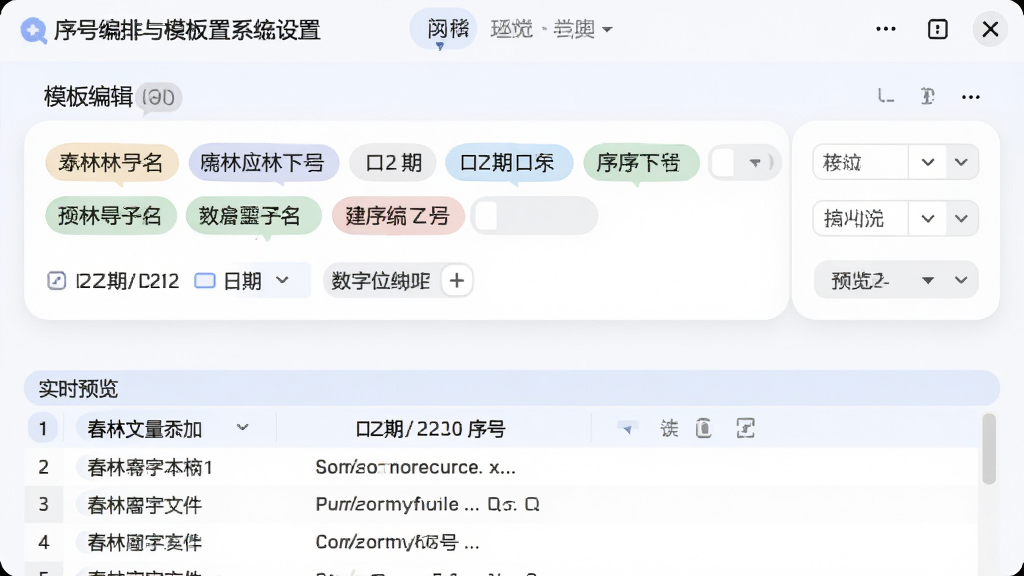
Task: Click the 预览2- dropdown end chevron
Action: click(961, 280)
